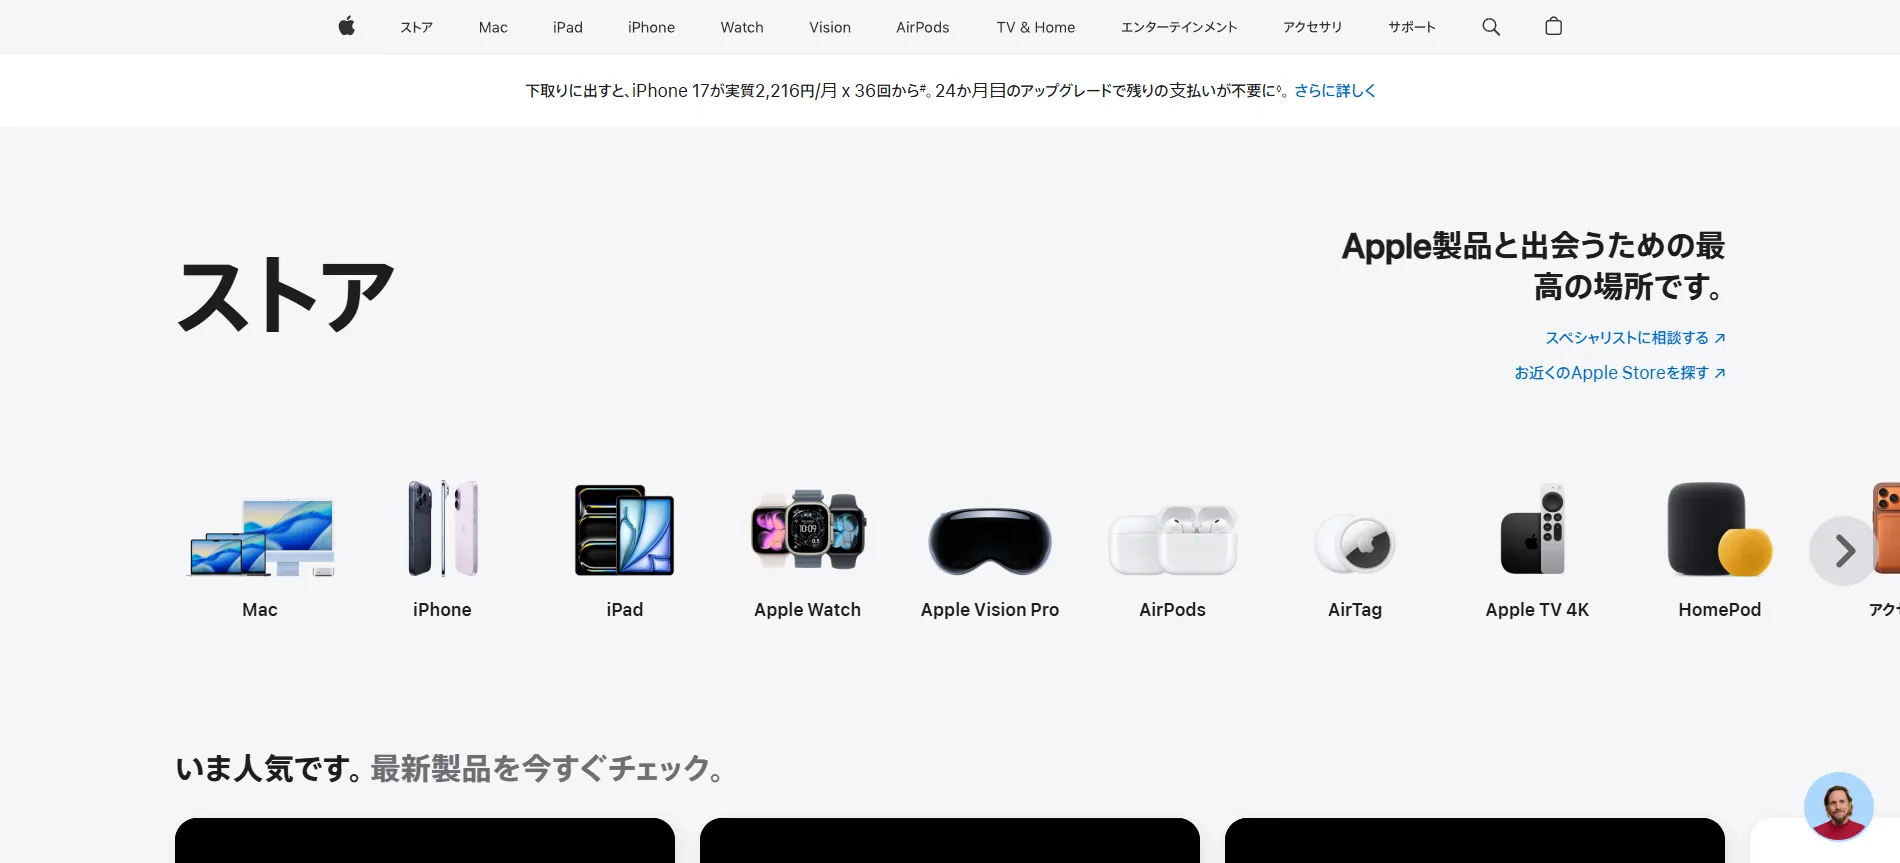Select the Apple Watch product image

(808, 530)
